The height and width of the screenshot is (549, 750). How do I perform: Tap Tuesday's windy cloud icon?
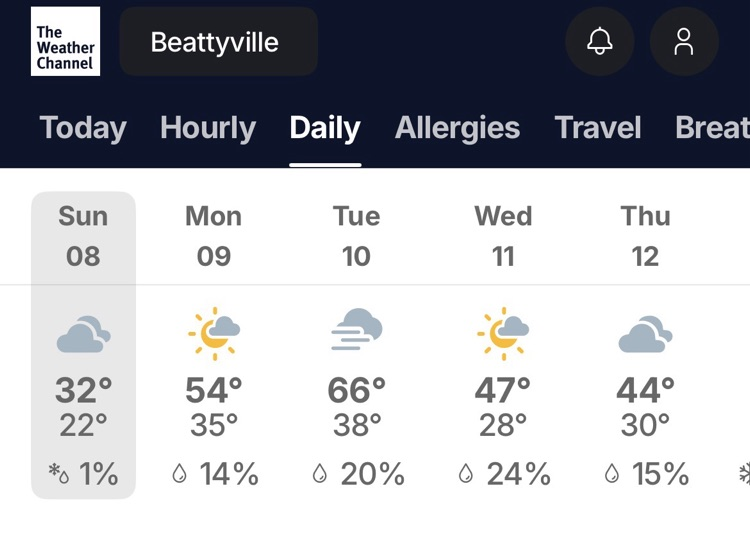pyautogui.click(x=356, y=331)
